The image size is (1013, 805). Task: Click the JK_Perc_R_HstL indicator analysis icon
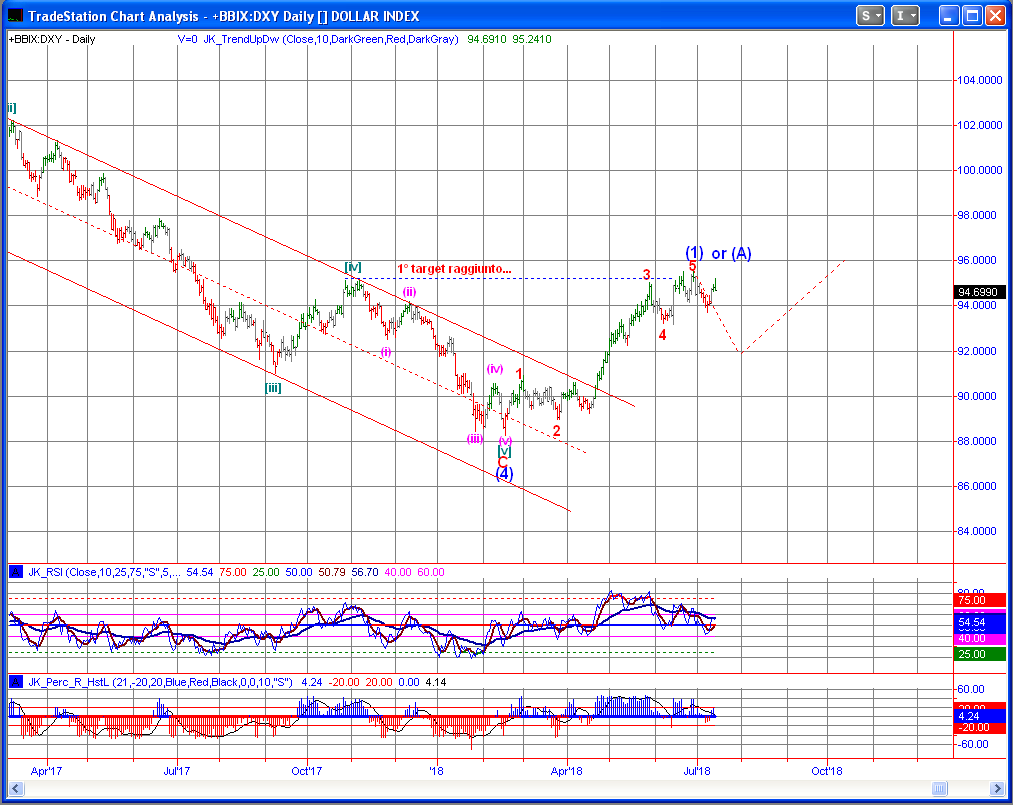coord(16,682)
